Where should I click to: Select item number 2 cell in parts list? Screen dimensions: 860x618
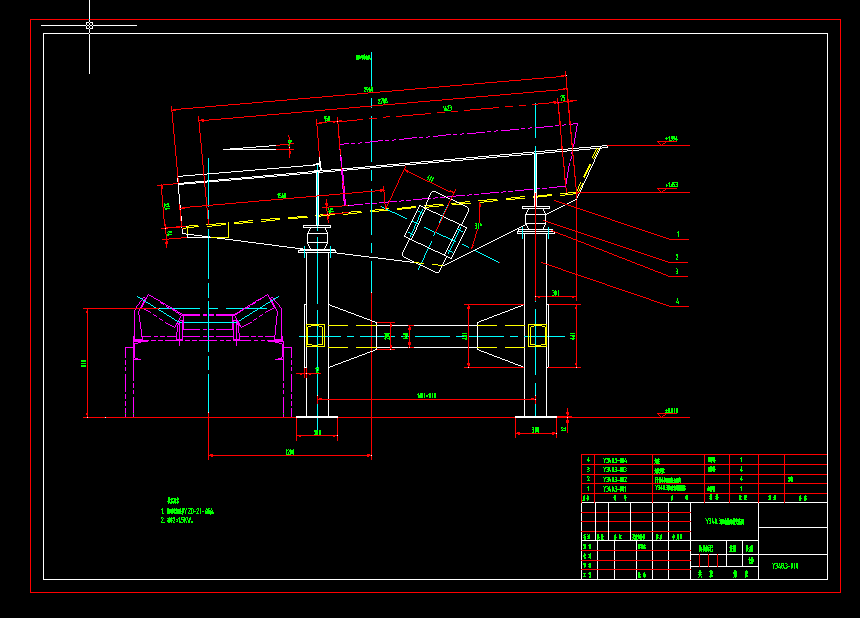589,479
